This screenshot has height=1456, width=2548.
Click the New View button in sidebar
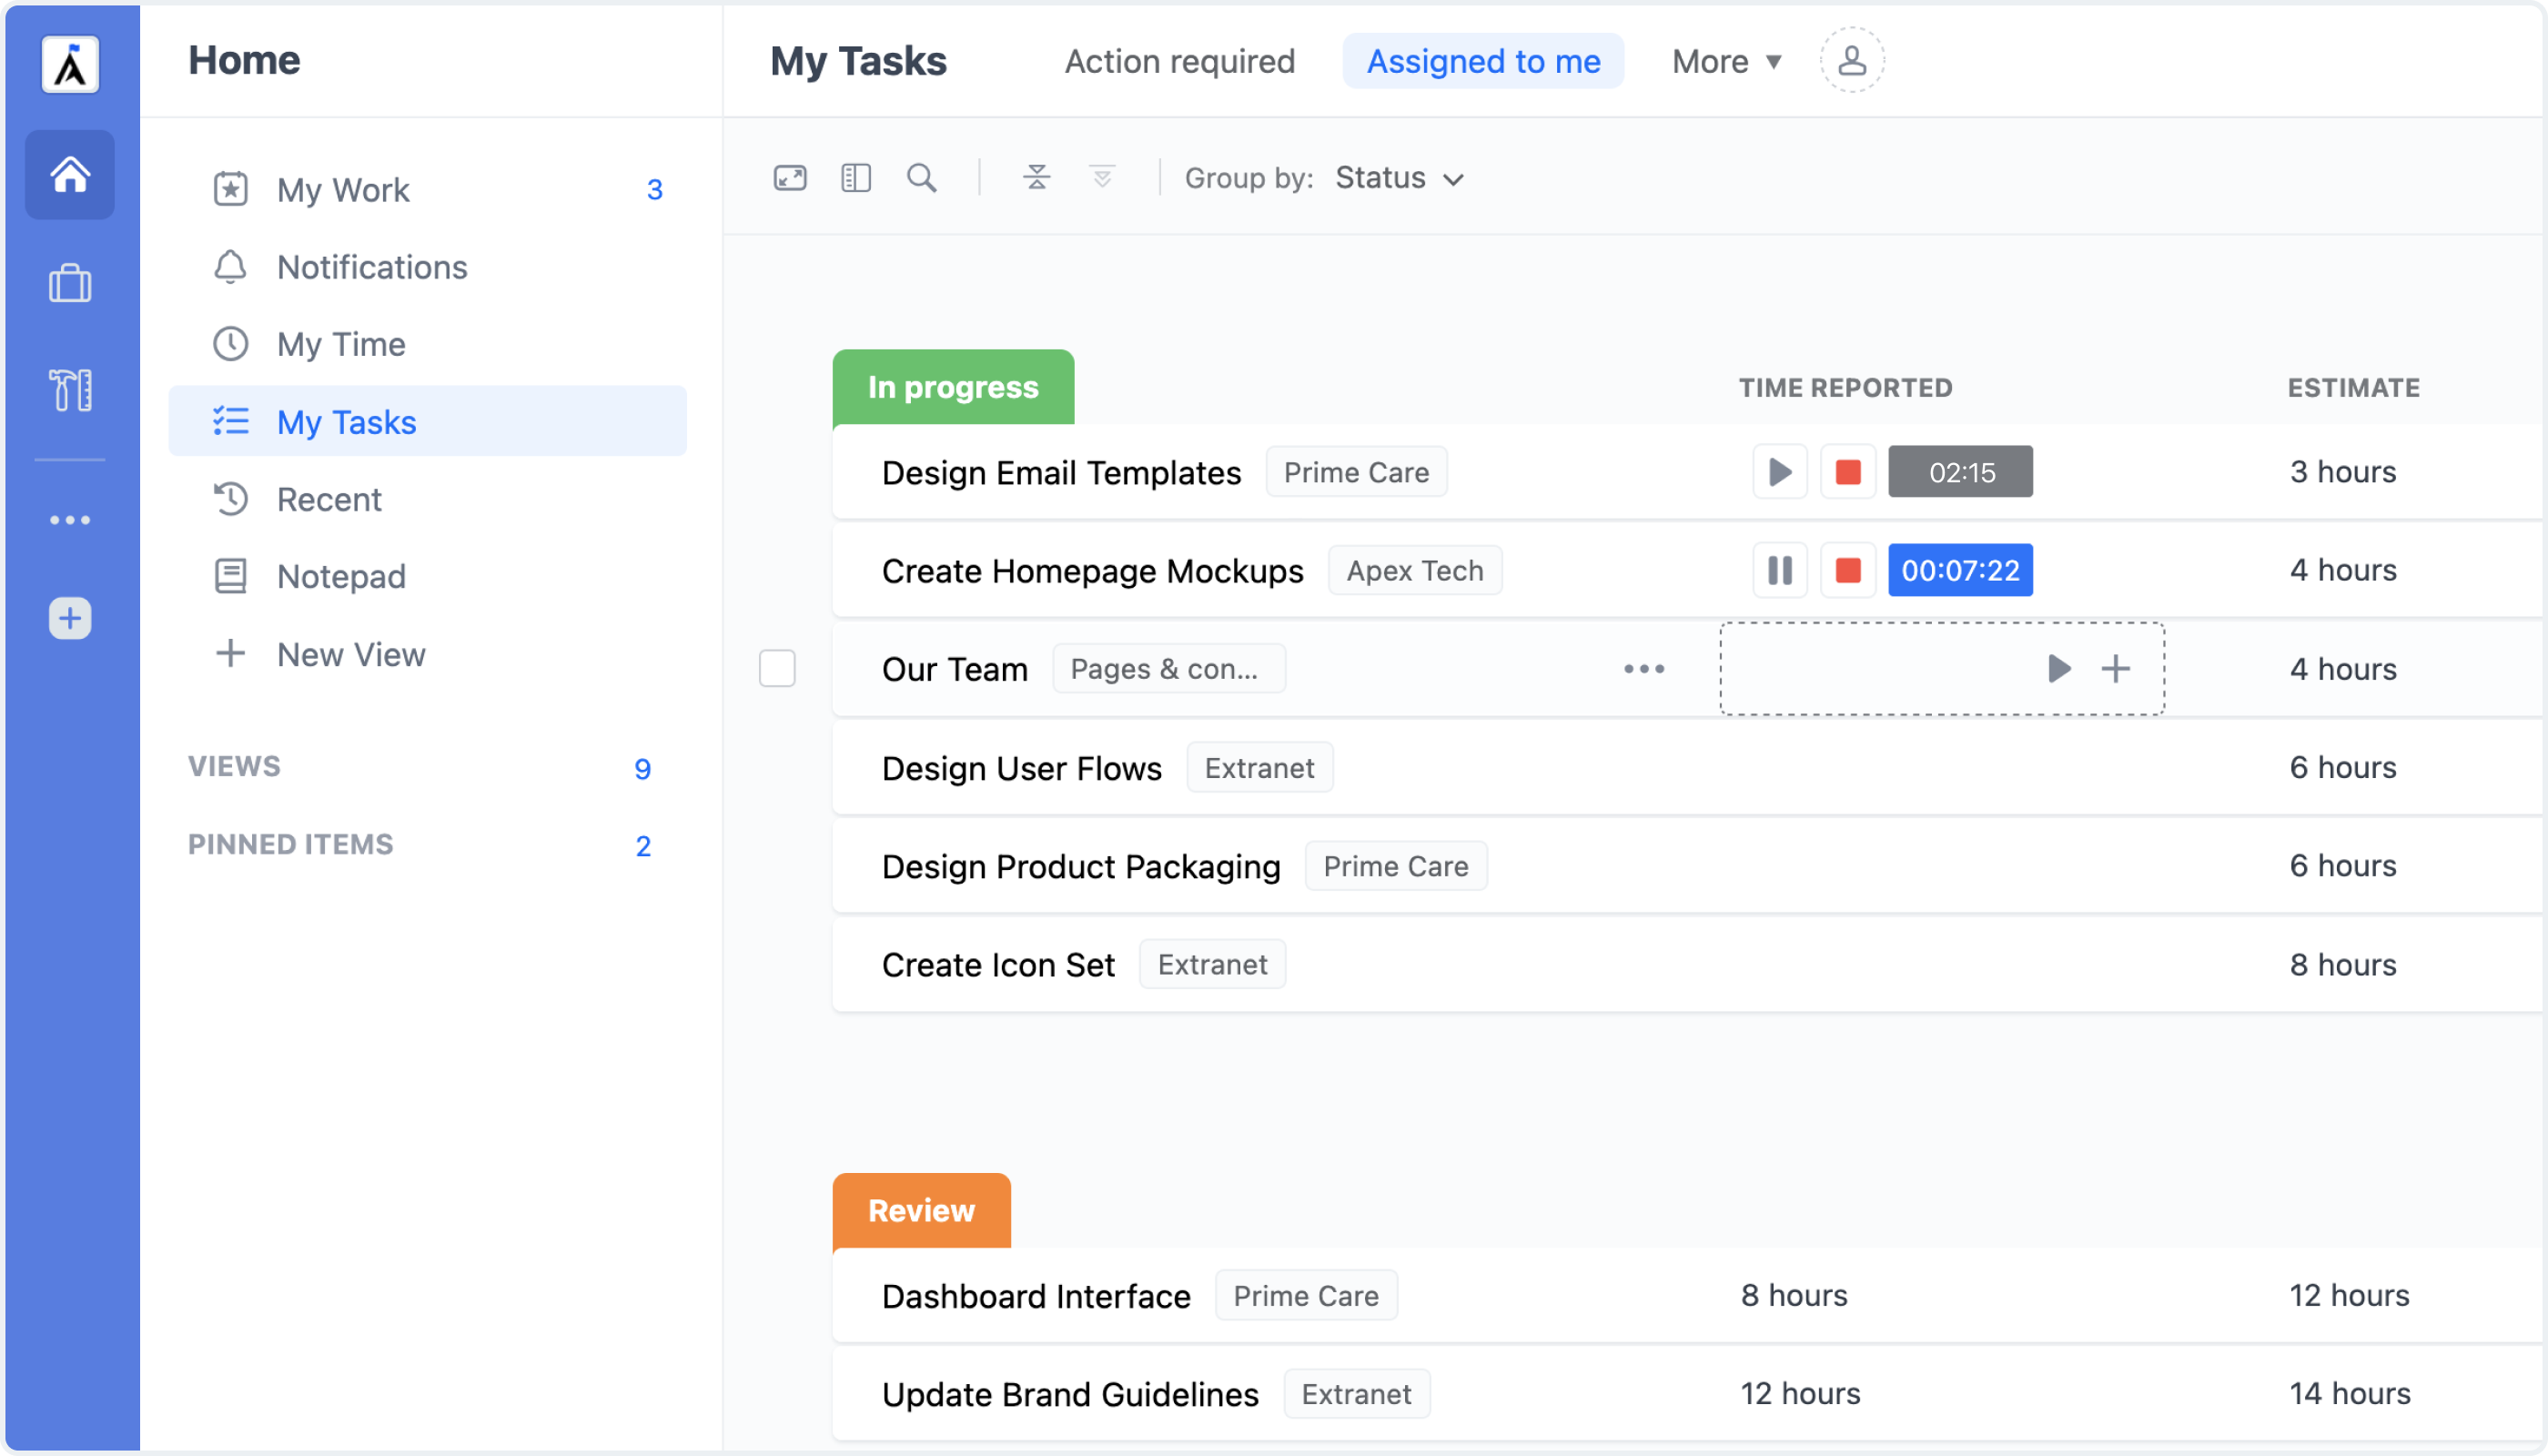tap(350, 654)
